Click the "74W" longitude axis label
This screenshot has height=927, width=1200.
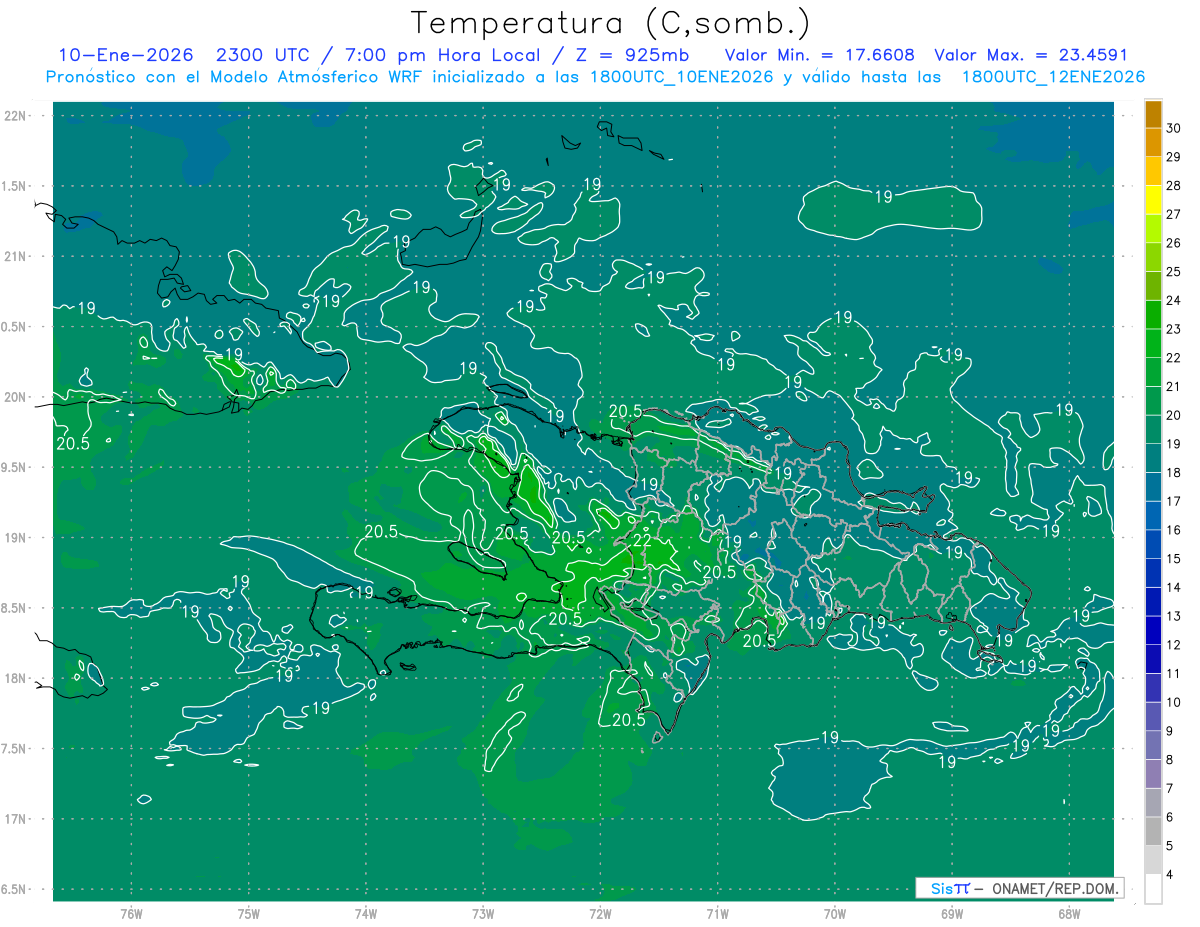point(365,913)
